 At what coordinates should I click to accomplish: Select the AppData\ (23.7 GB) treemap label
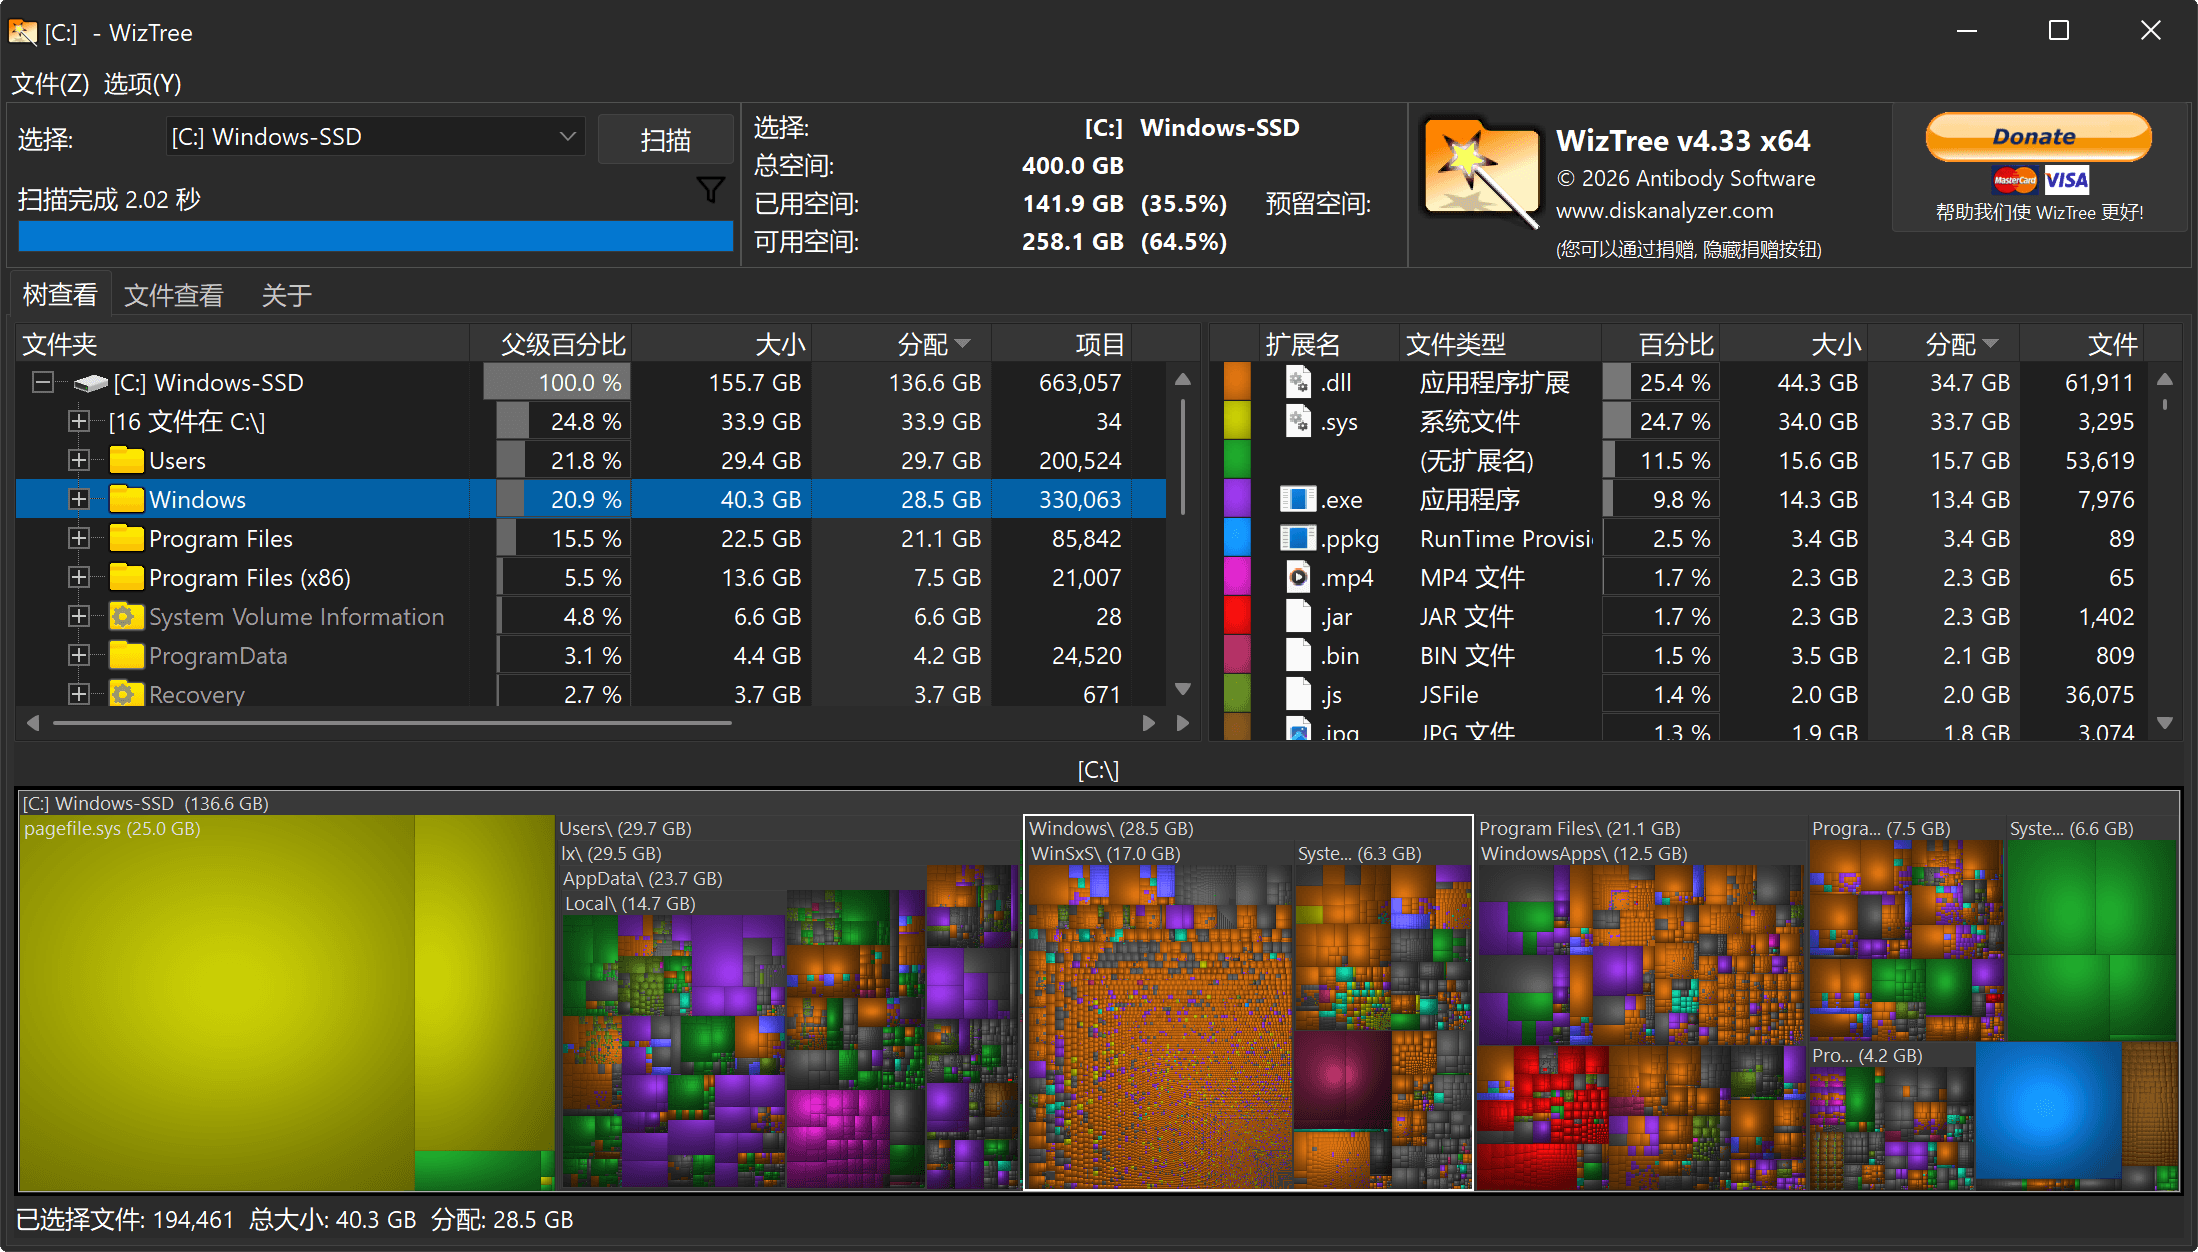point(642,878)
